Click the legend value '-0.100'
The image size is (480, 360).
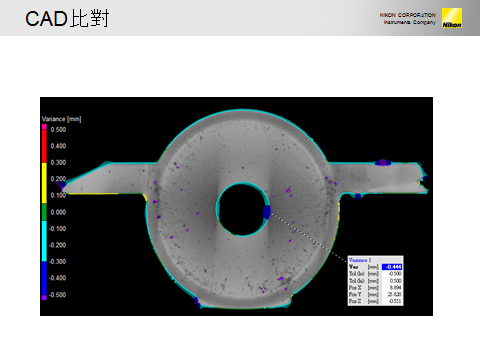pyautogui.click(x=57, y=229)
